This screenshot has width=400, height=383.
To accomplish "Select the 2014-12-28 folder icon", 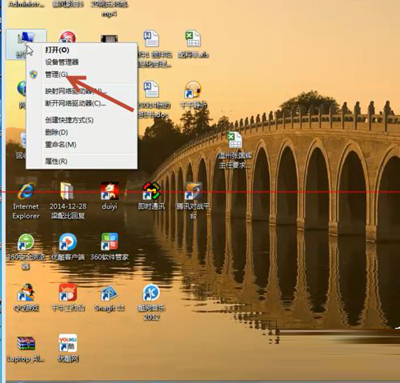I will tap(68, 192).
